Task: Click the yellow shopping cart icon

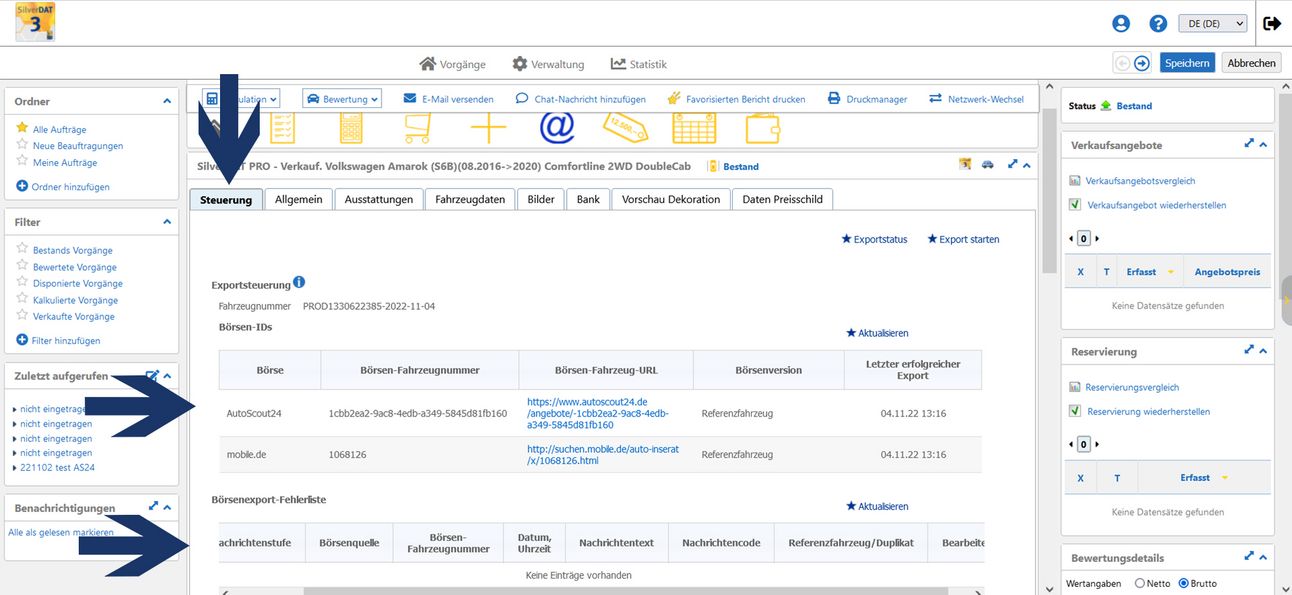Action: 418,128
